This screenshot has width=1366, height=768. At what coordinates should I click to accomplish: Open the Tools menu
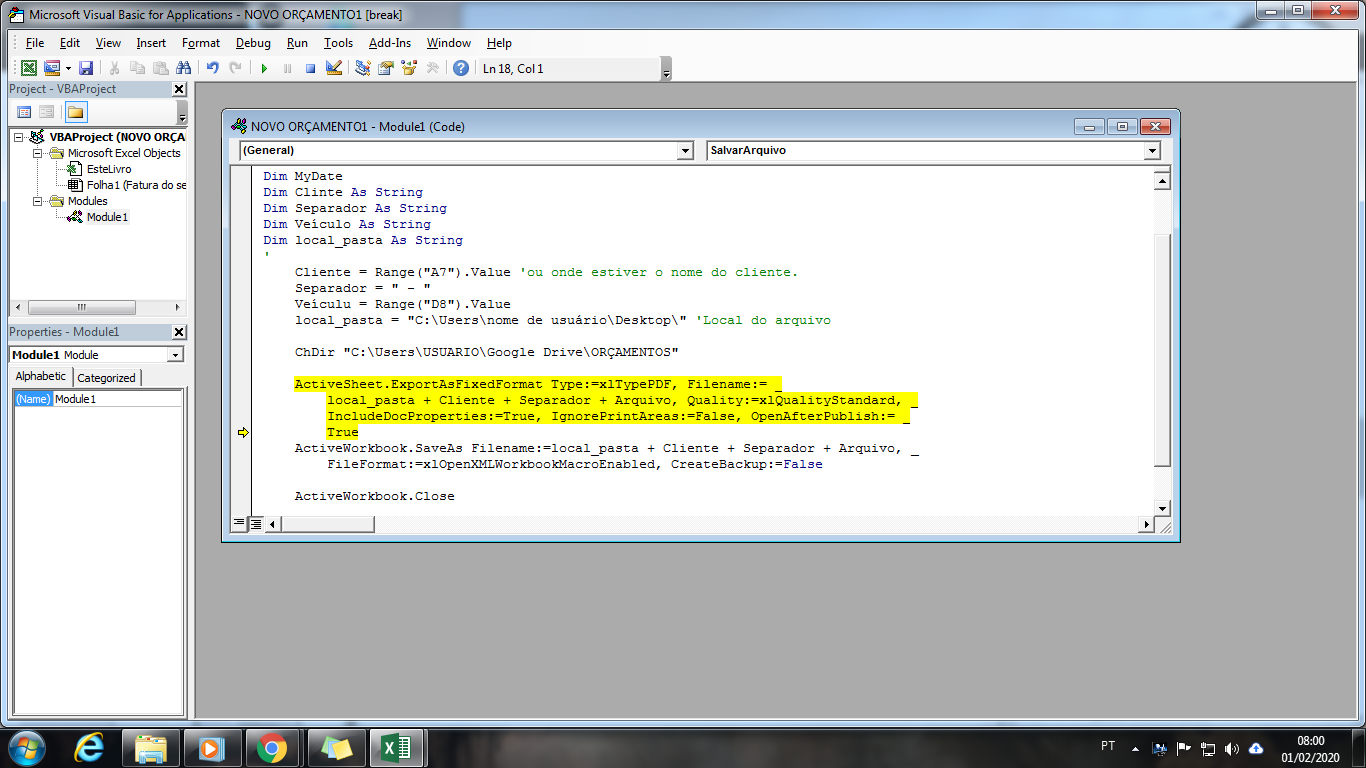point(339,43)
